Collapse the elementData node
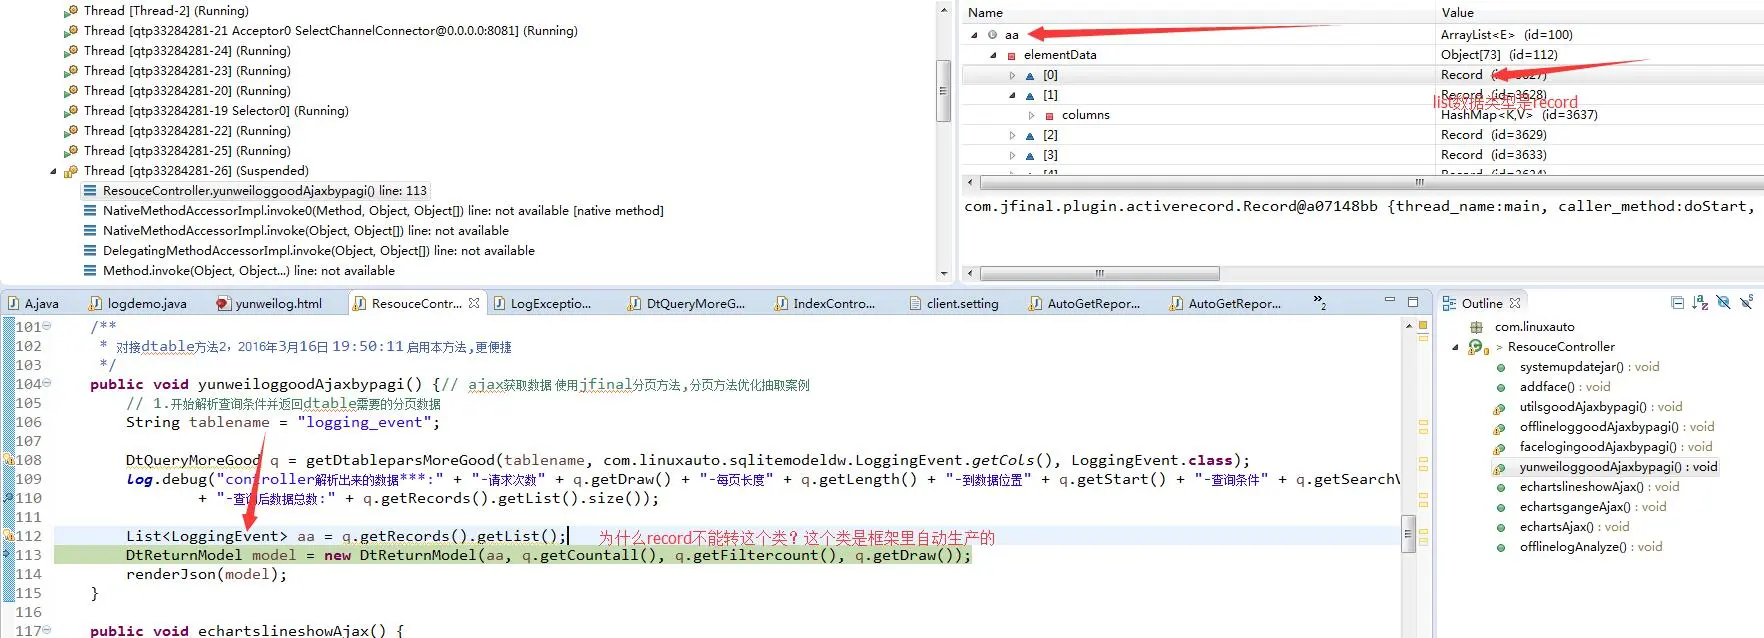The height and width of the screenshot is (638, 1764). 993,55
